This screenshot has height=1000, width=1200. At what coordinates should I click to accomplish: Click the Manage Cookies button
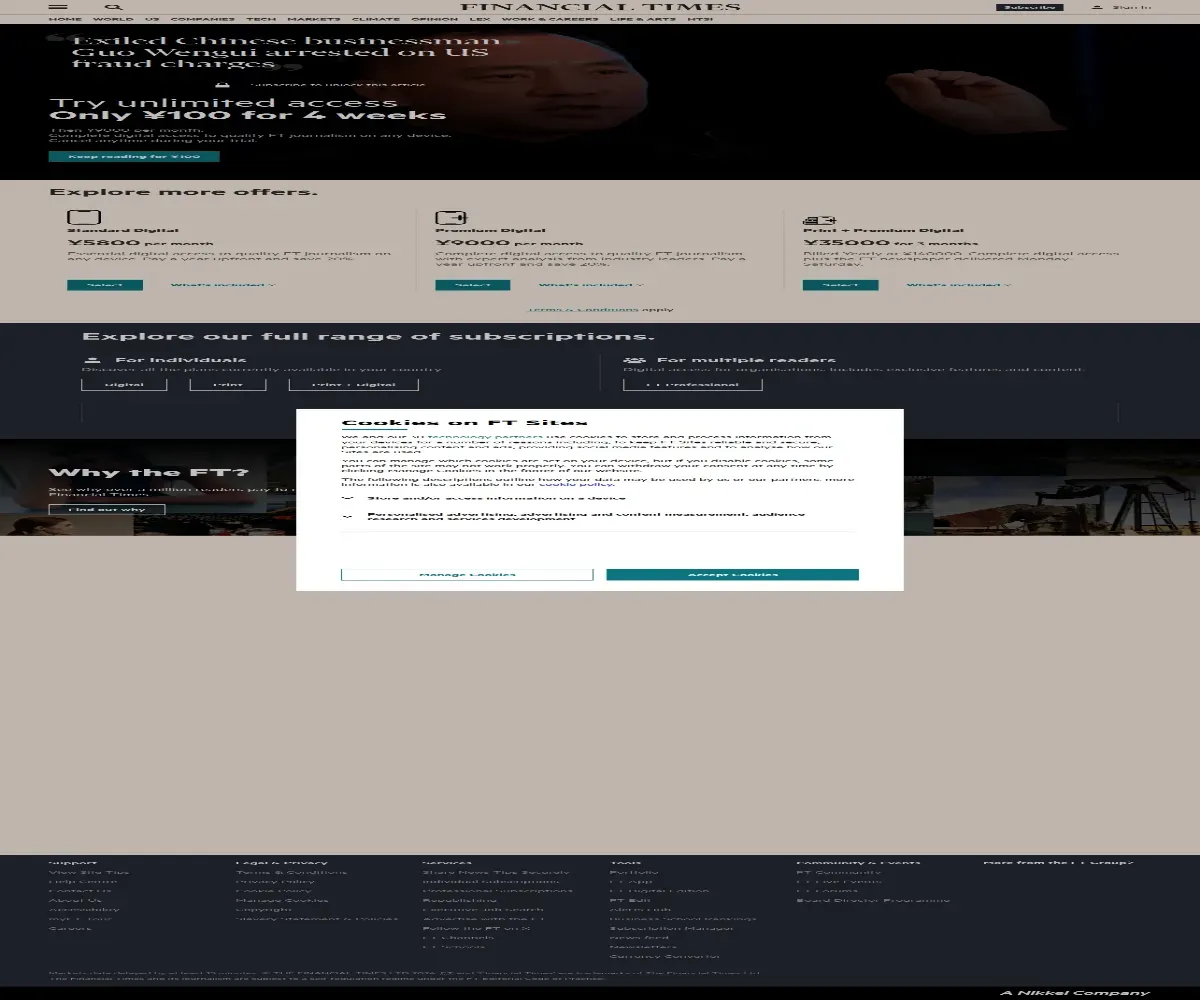pos(467,574)
